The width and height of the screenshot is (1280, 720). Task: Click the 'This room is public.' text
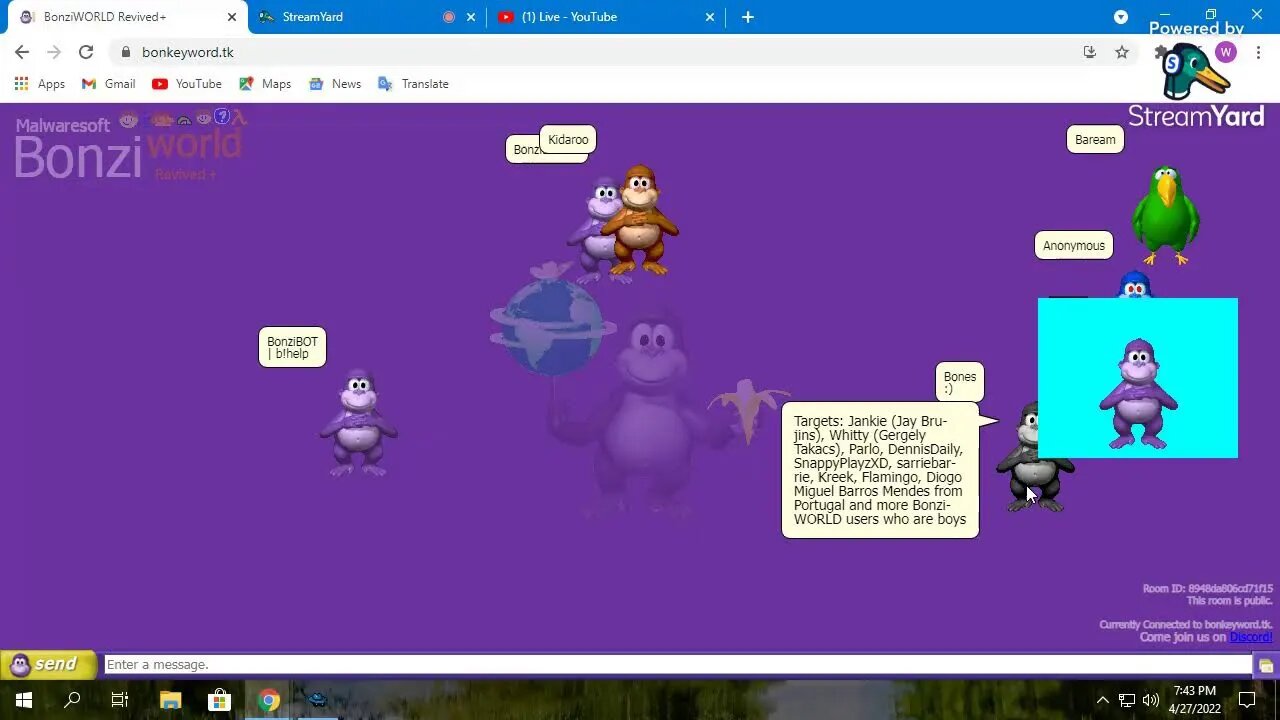coord(1230,601)
